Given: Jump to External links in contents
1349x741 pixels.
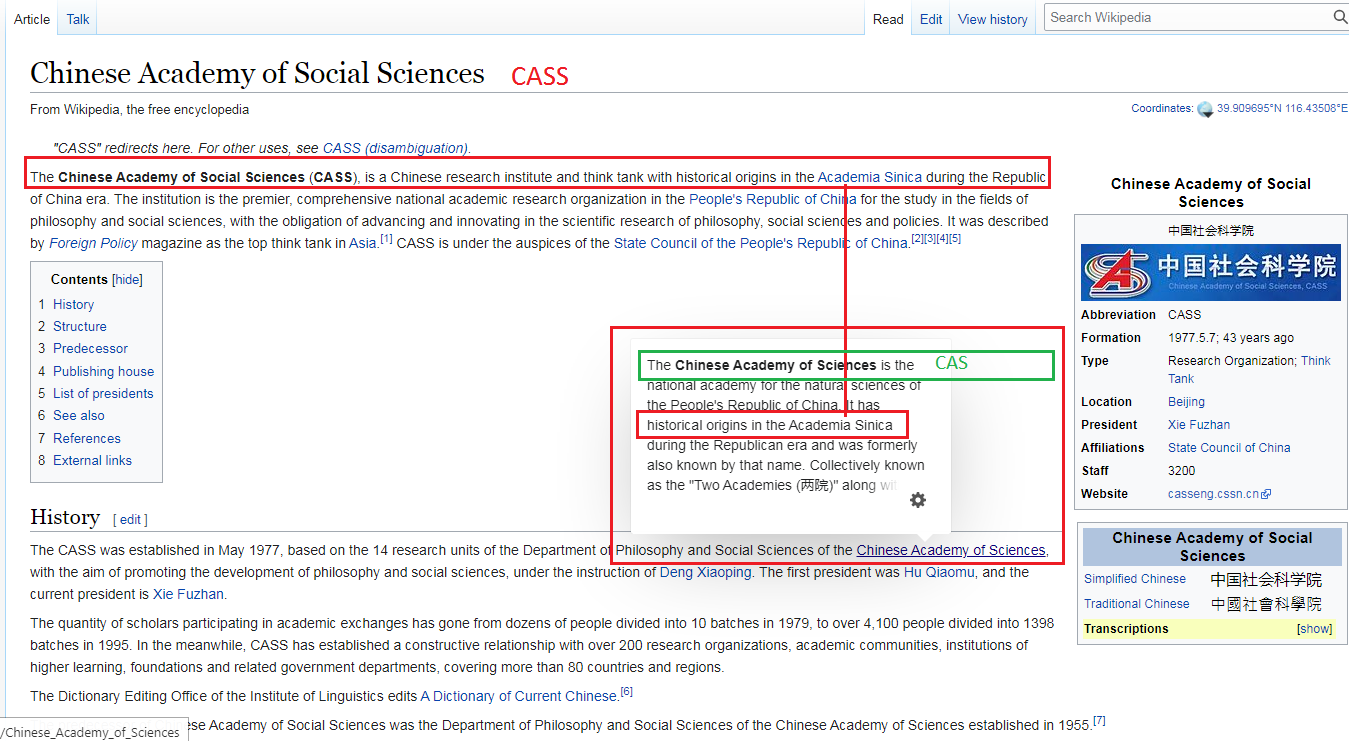Looking at the screenshot, I should pos(92,460).
